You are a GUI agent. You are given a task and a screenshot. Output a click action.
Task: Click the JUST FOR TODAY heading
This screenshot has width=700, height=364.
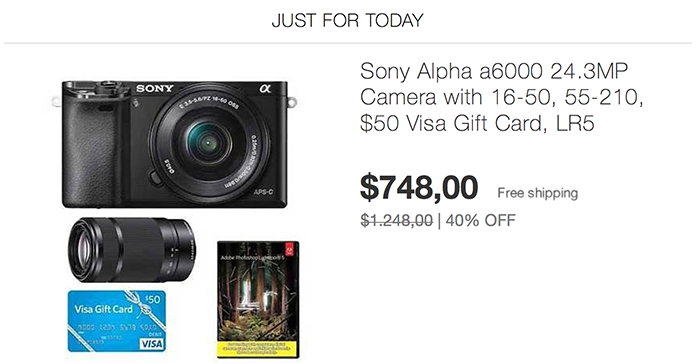point(347,21)
